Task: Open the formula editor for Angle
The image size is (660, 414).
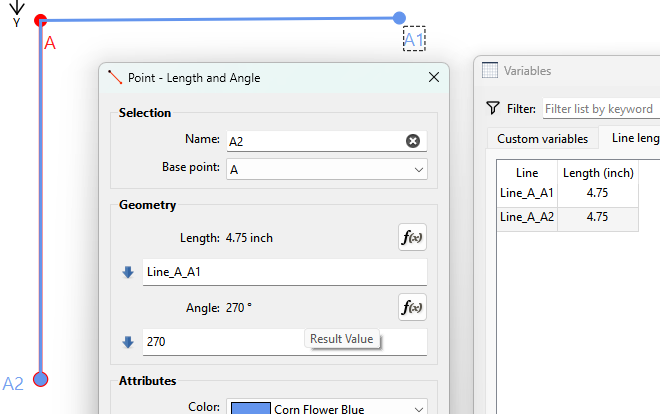Action: click(412, 307)
